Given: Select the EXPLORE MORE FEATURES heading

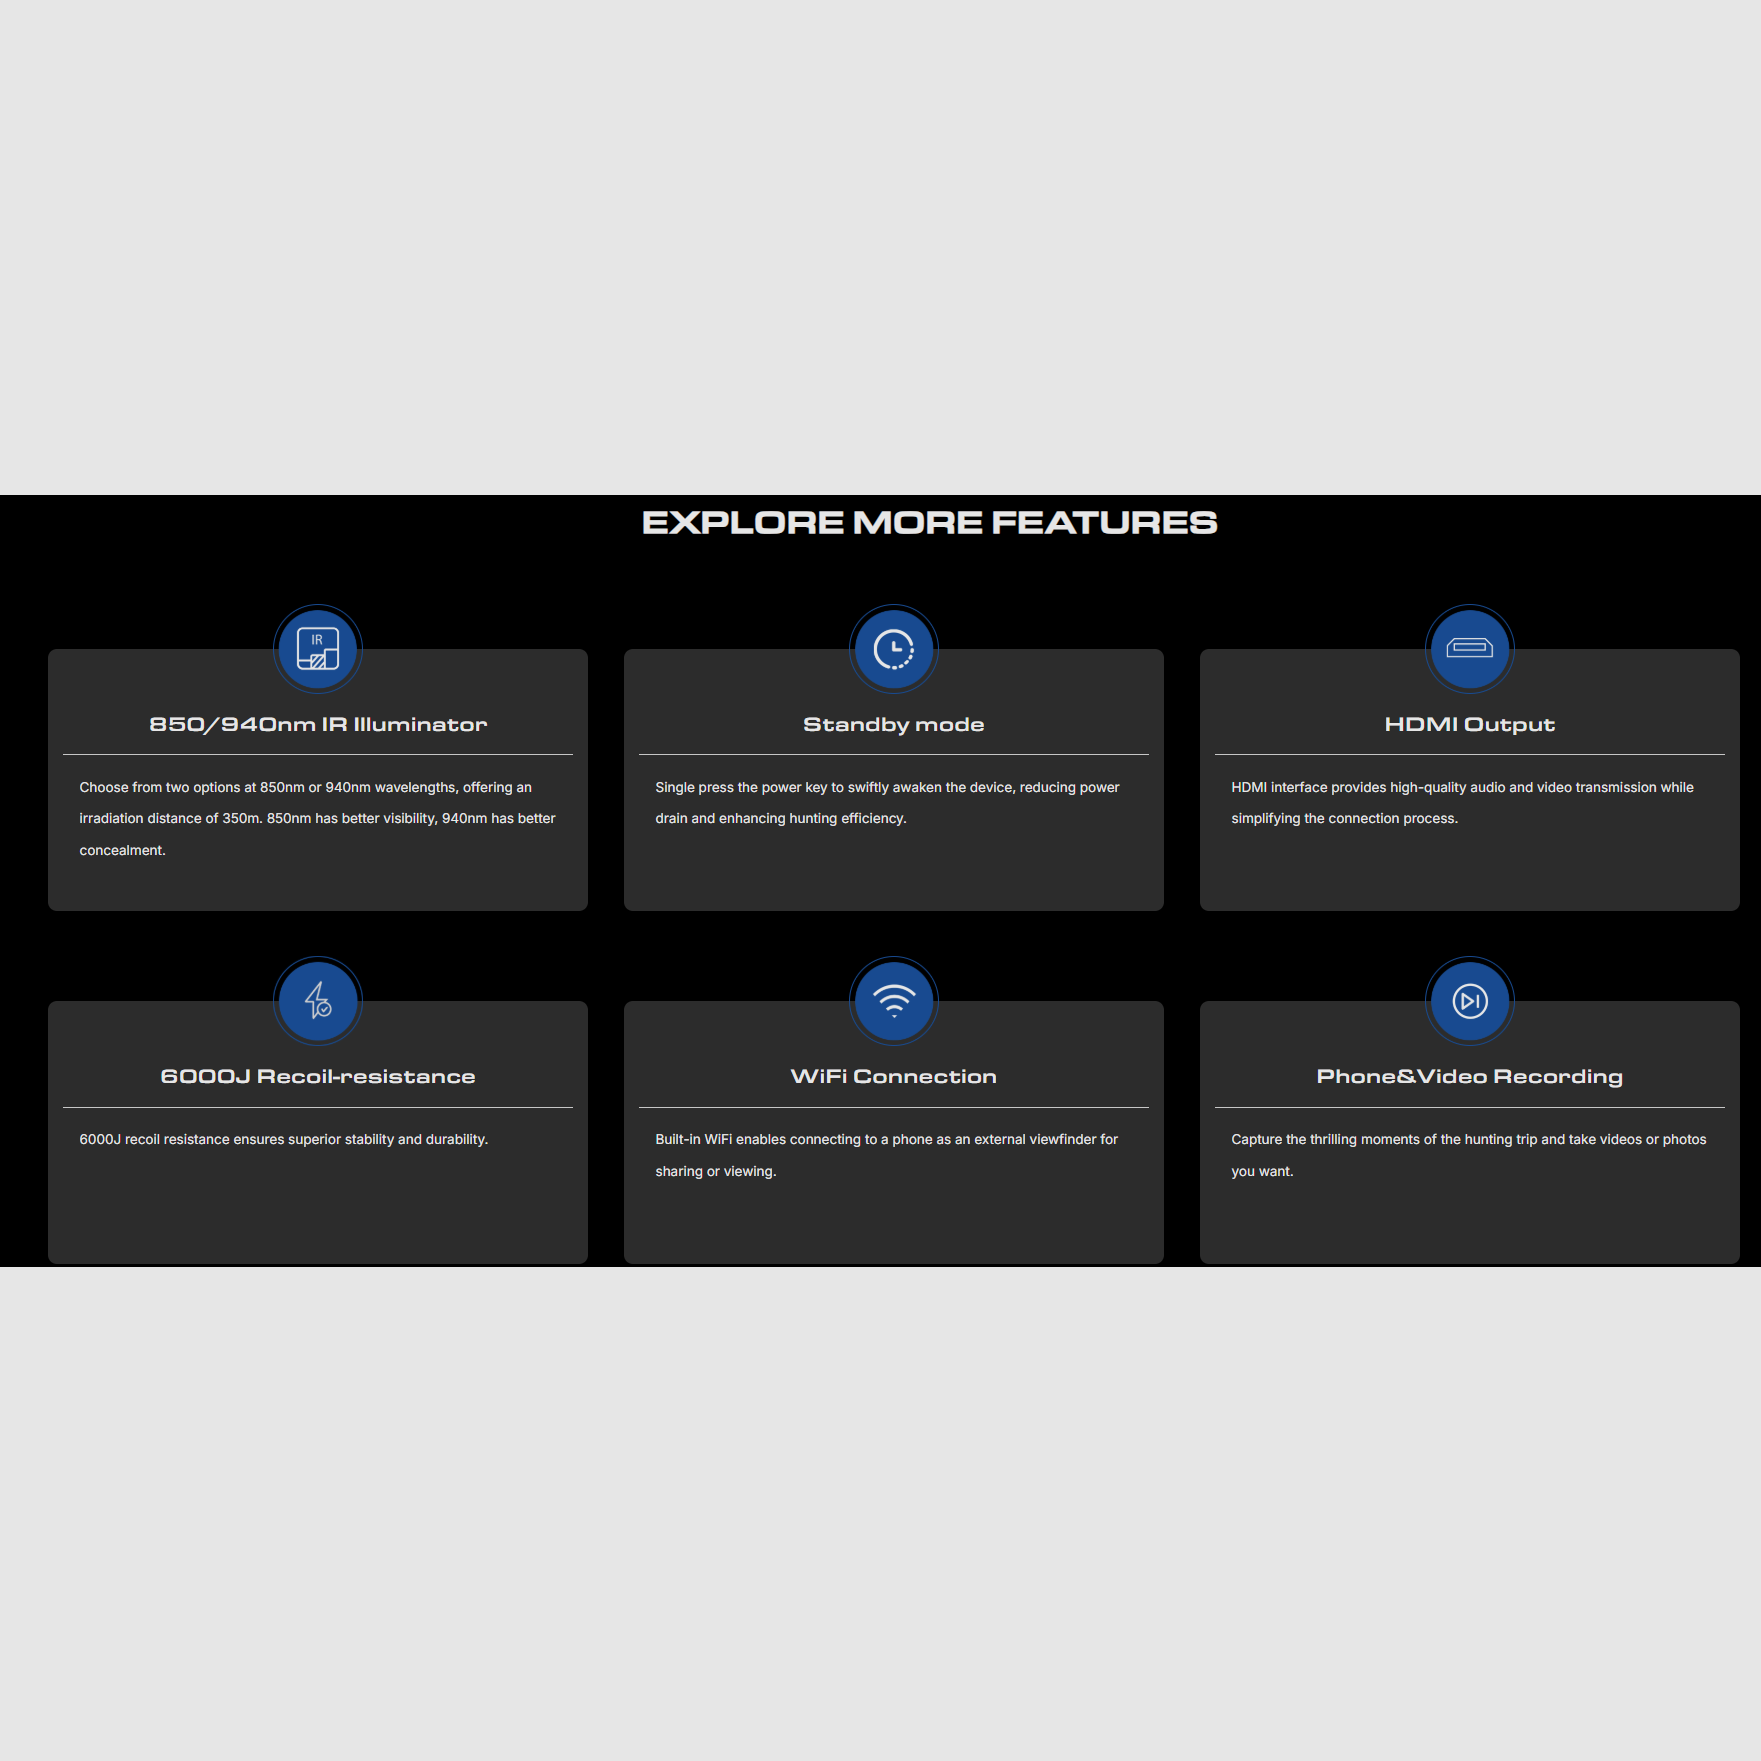Looking at the screenshot, I should point(930,522).
